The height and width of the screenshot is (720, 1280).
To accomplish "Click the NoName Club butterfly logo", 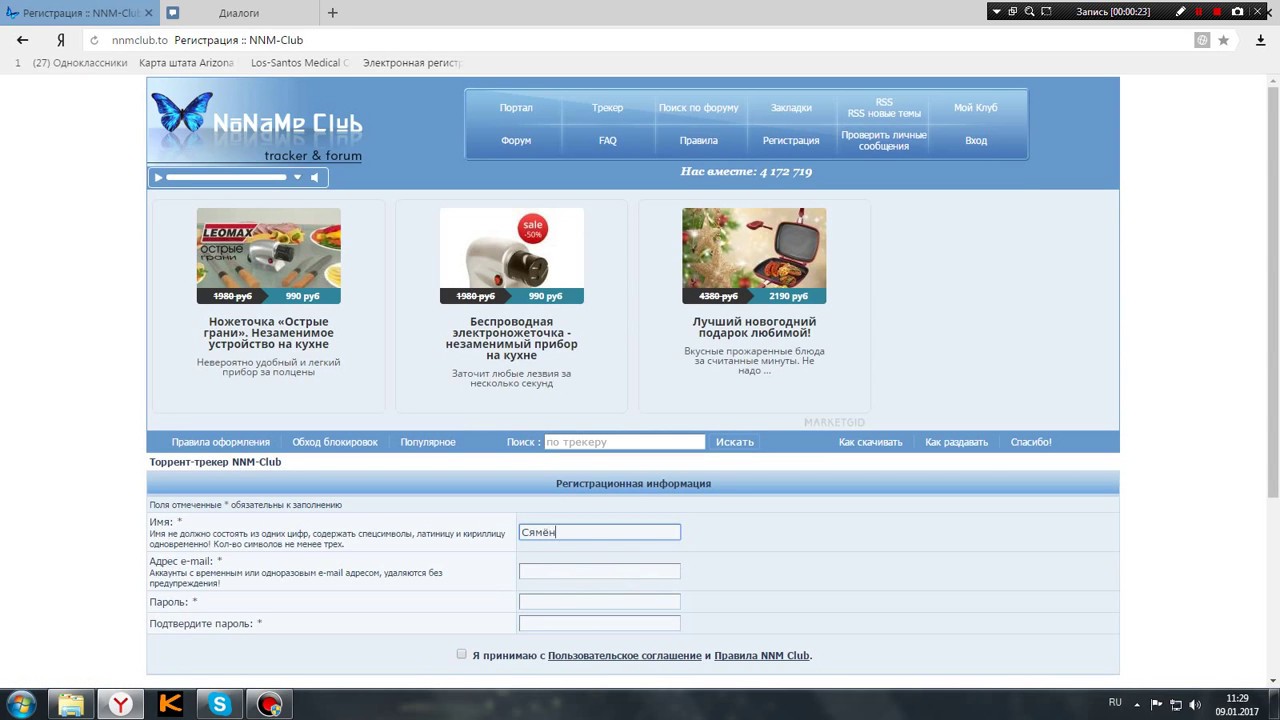I will (256, 125).
